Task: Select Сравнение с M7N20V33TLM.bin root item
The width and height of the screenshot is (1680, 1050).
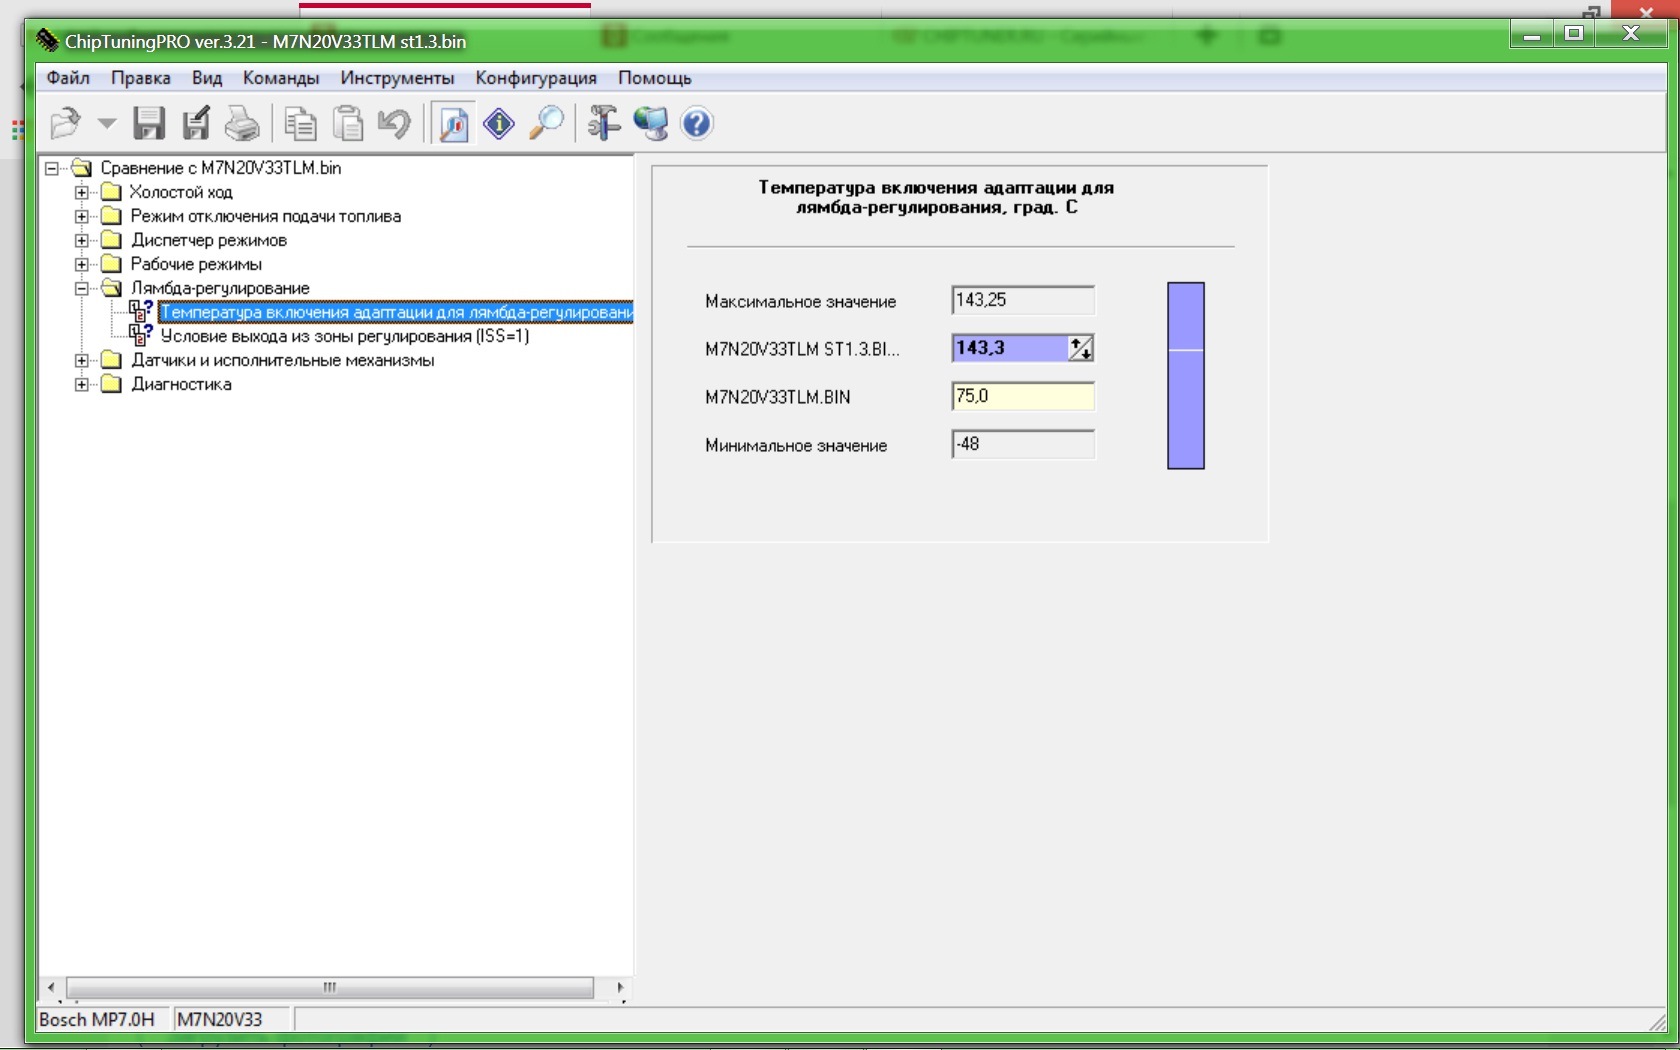Action: click(221, 168)
